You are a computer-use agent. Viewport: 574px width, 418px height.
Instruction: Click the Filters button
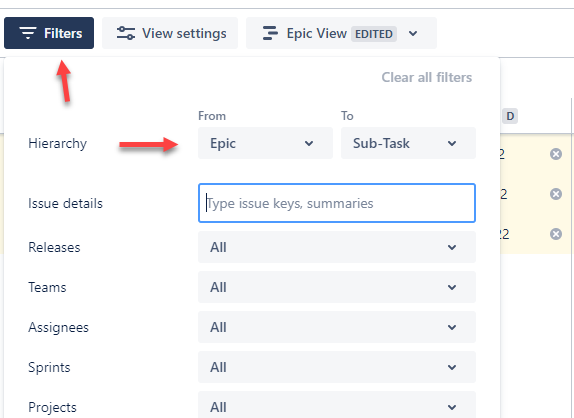coord(49,33)
